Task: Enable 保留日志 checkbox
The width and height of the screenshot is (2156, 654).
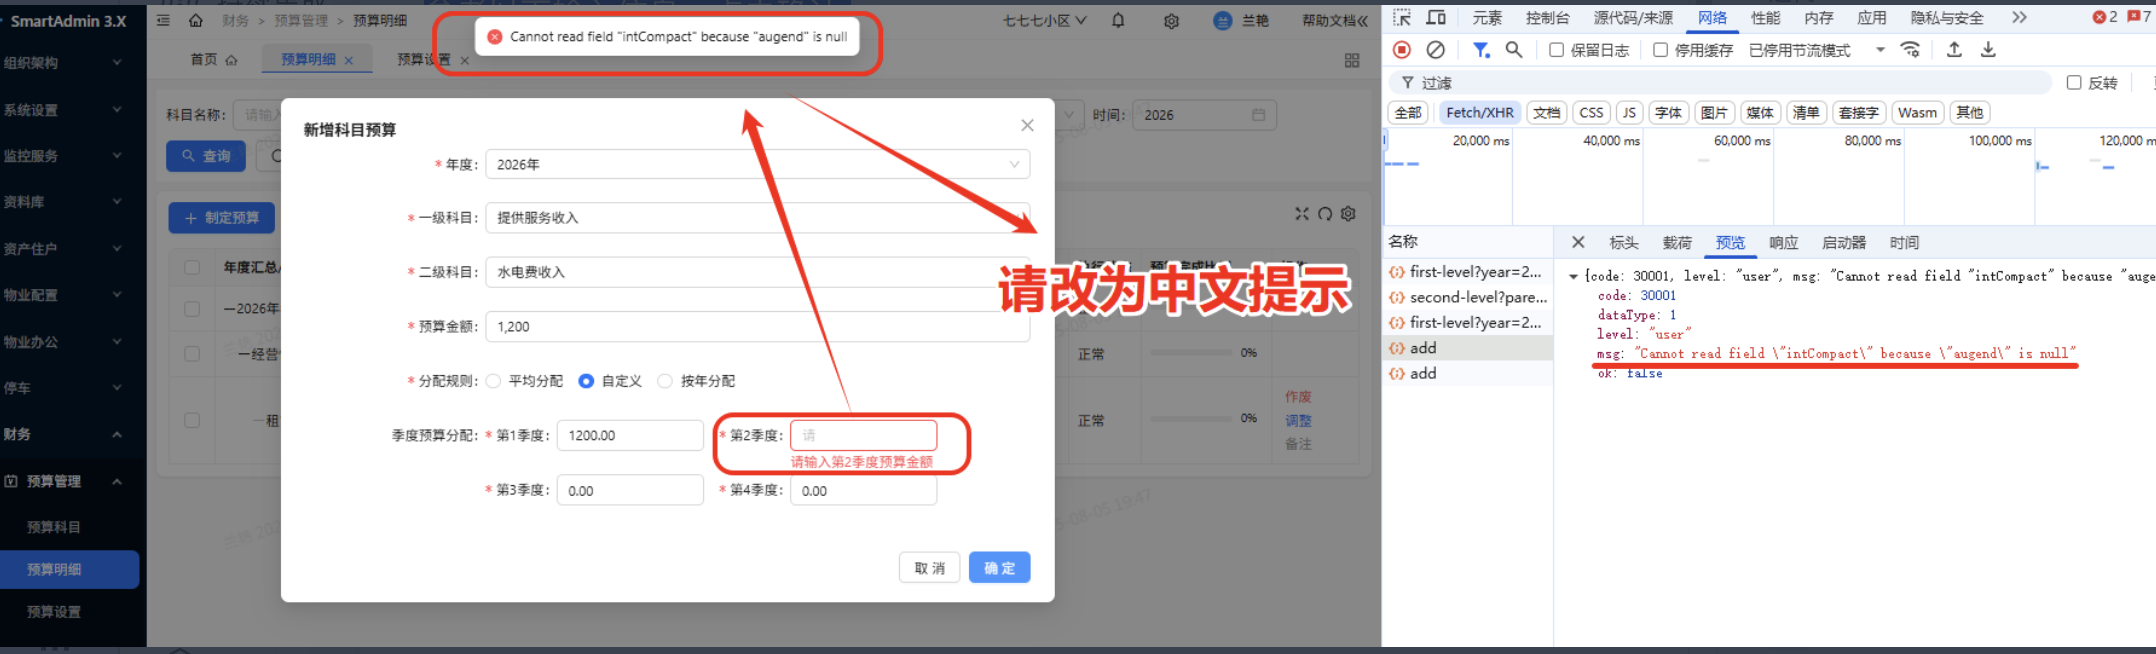Action: coord(1557,50)
